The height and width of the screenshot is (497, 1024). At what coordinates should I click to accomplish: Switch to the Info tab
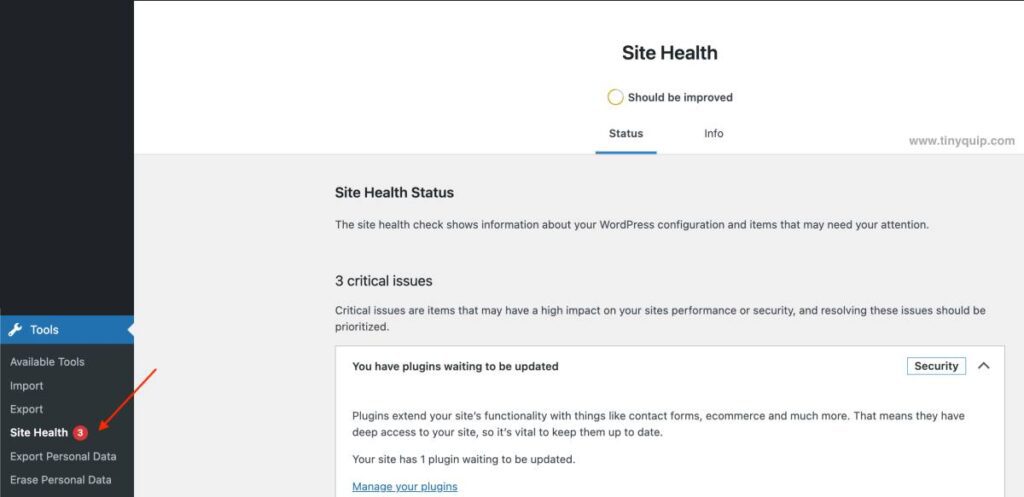[713, 134]
